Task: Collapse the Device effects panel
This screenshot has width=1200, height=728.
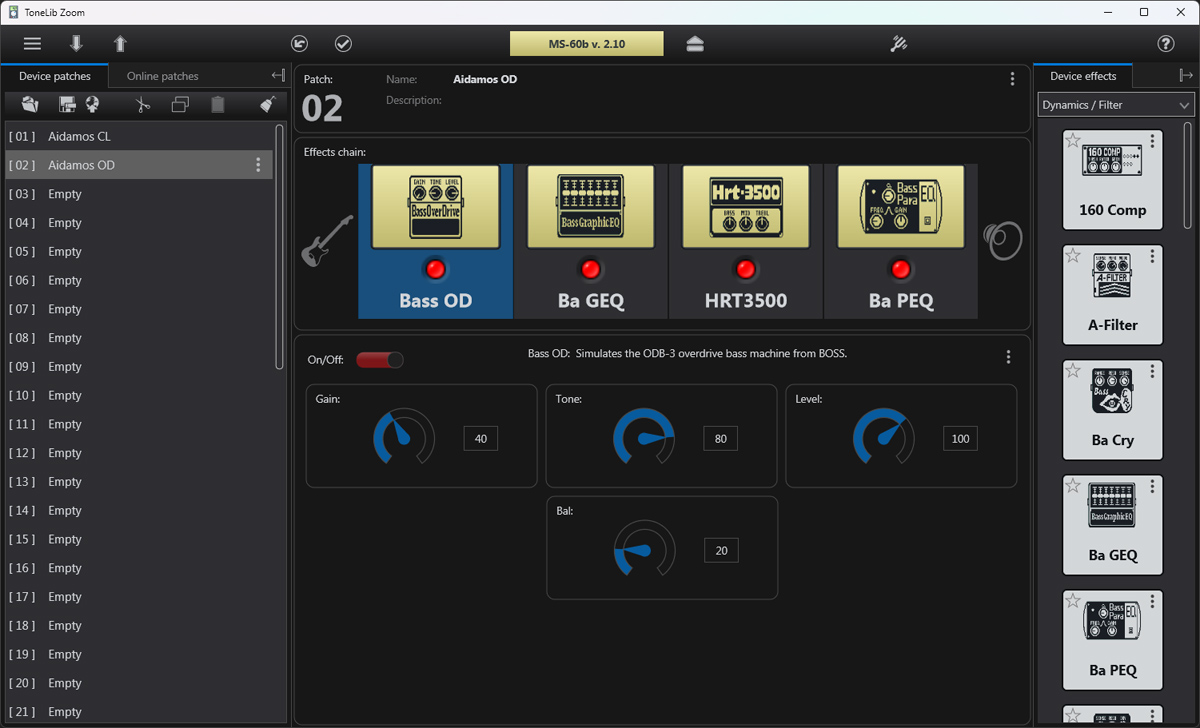Action: pos(1186,76)
